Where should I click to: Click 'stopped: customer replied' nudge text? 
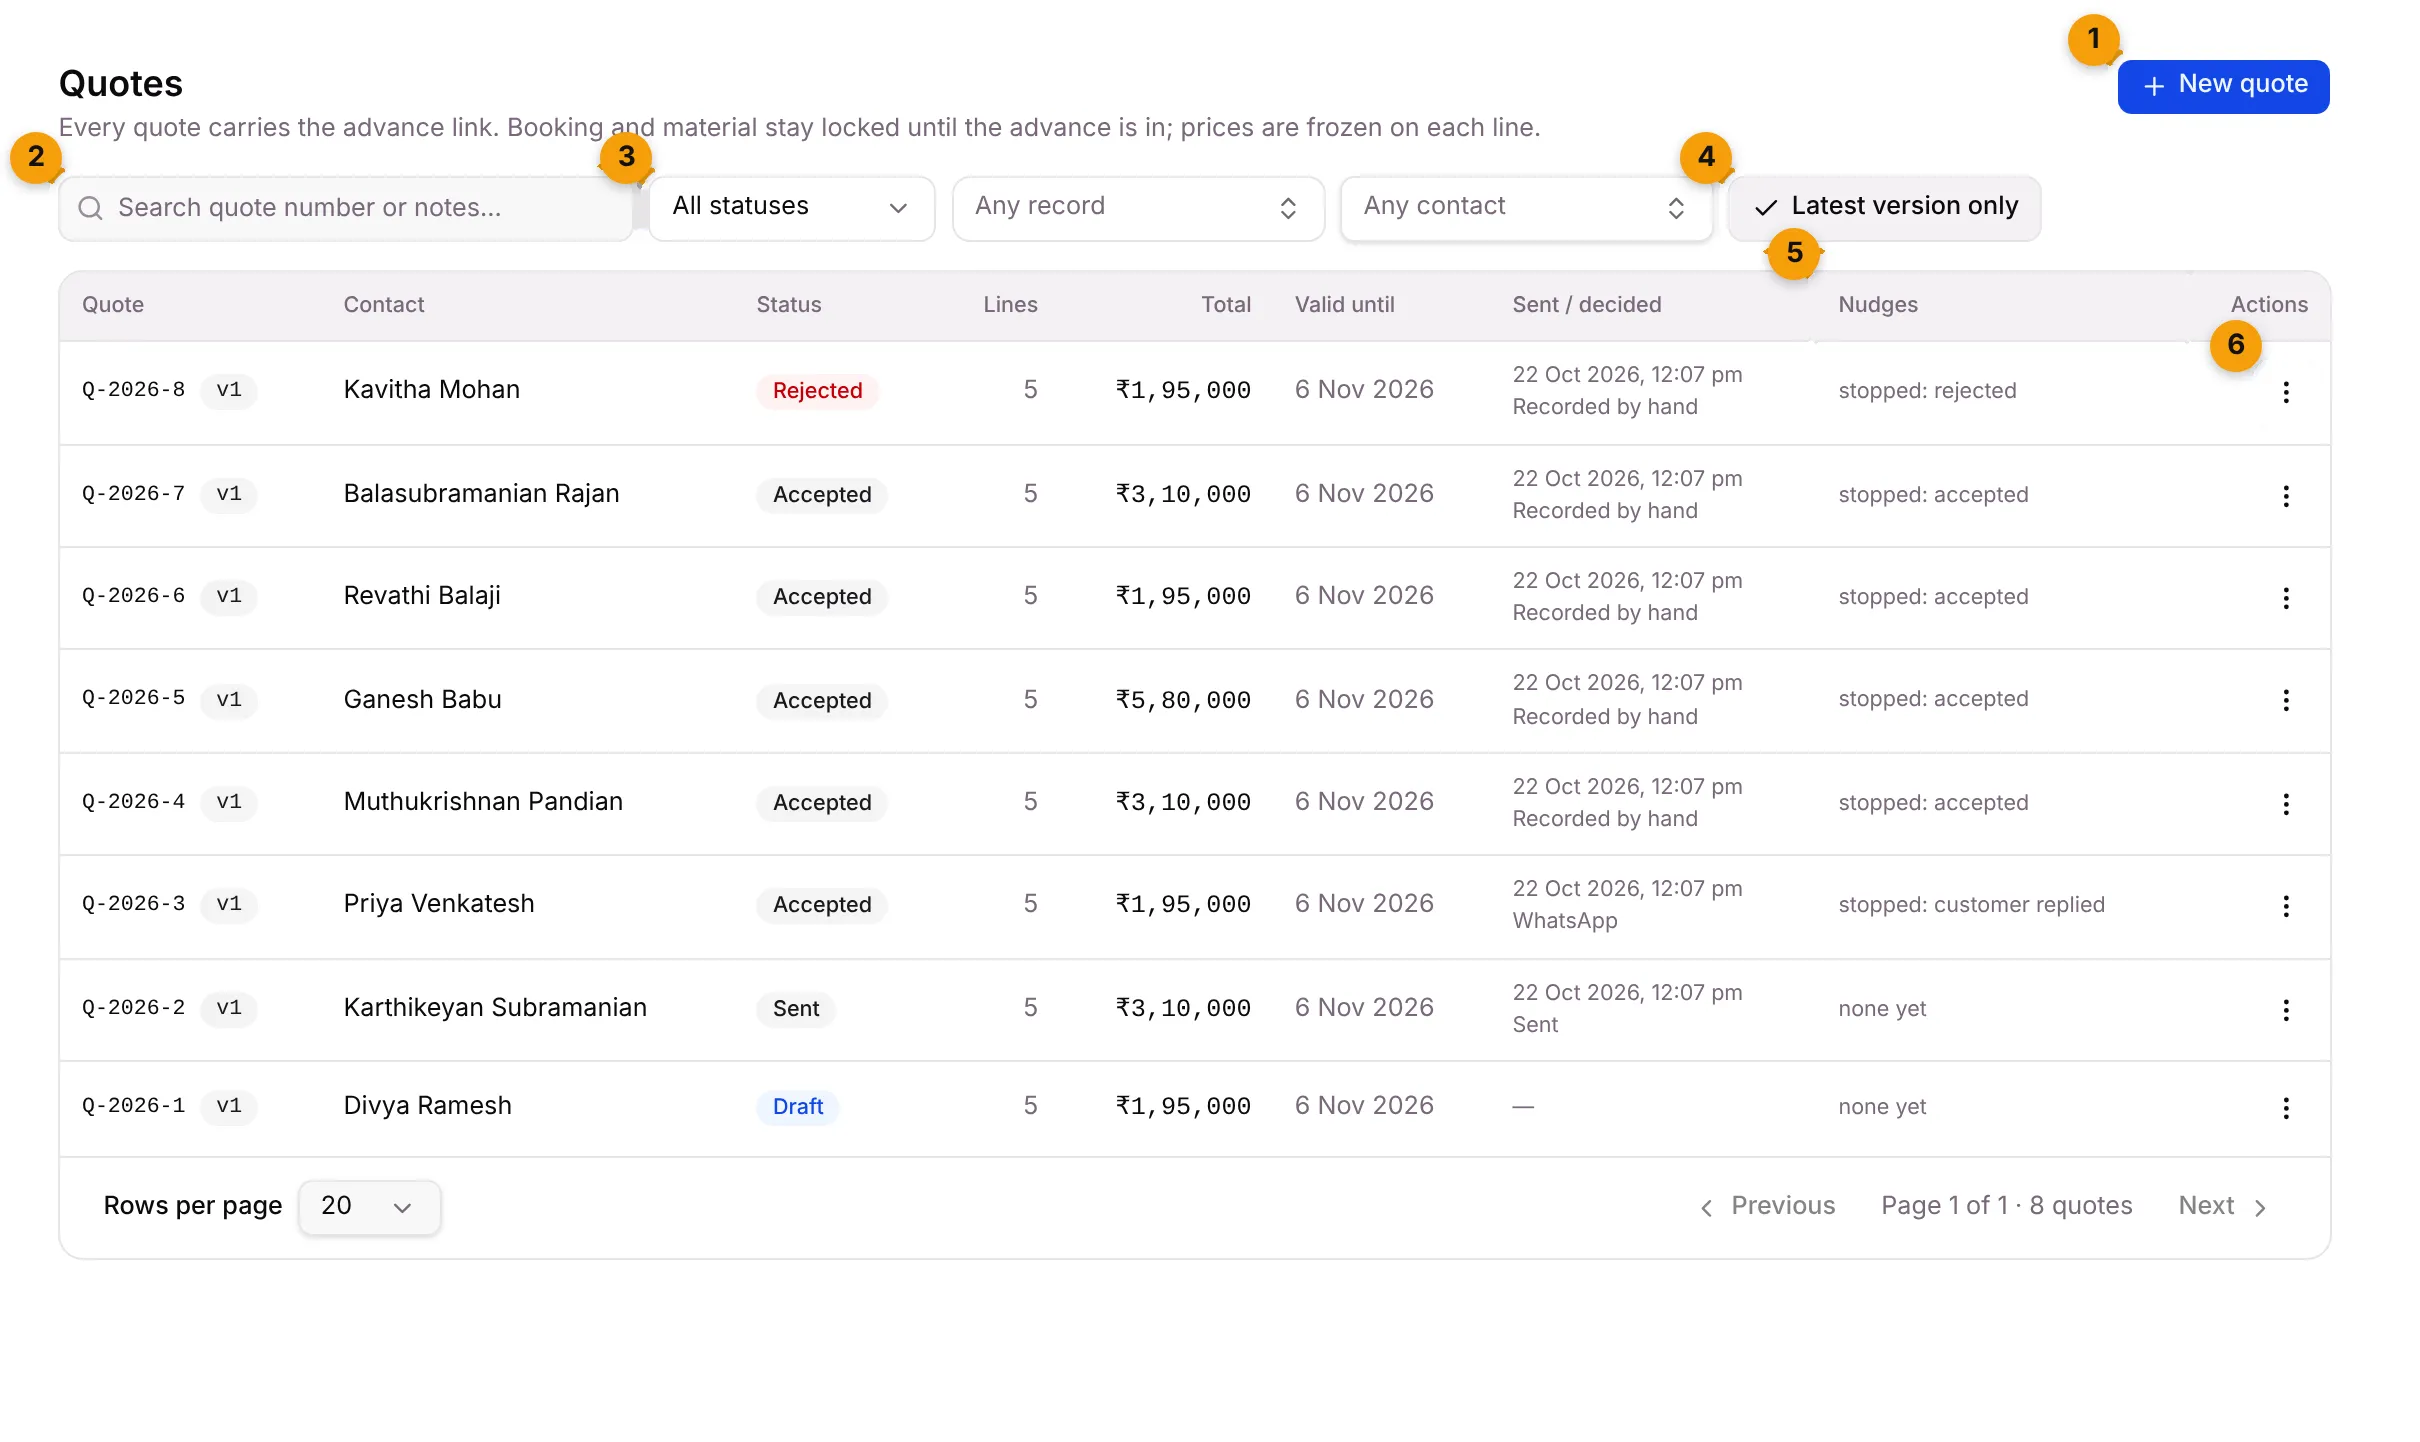click(1971, 905)
